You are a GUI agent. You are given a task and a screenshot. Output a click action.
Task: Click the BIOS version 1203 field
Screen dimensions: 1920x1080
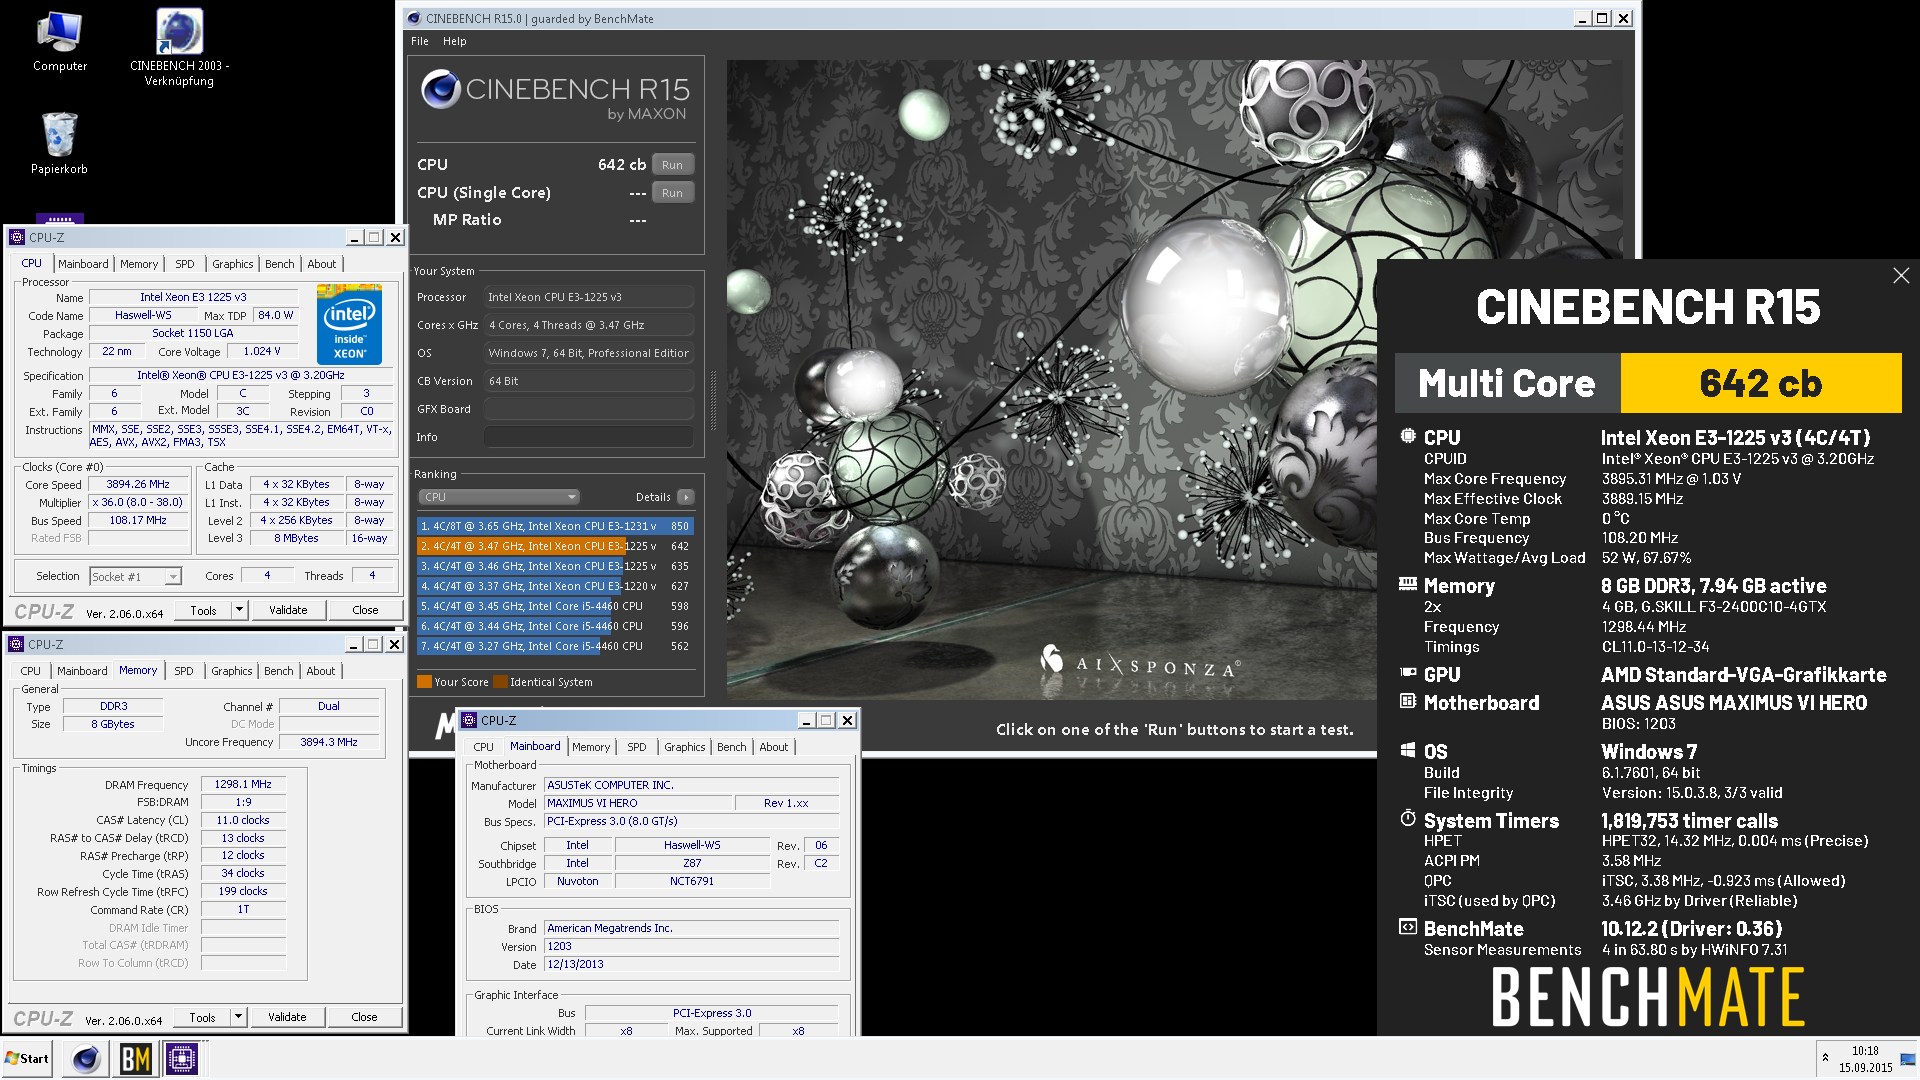(x=691, y=946)
